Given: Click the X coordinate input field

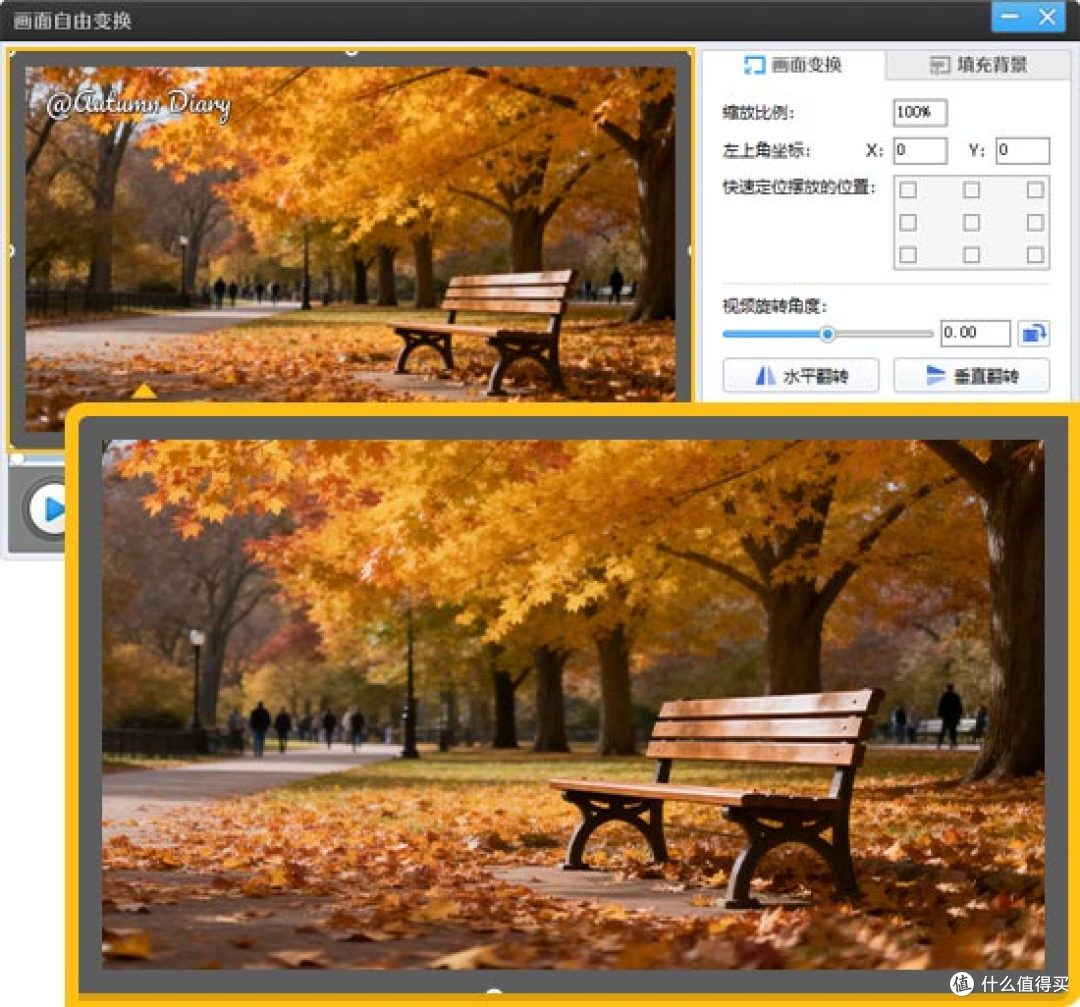Looking at the screenshot, I should point(920,150).
